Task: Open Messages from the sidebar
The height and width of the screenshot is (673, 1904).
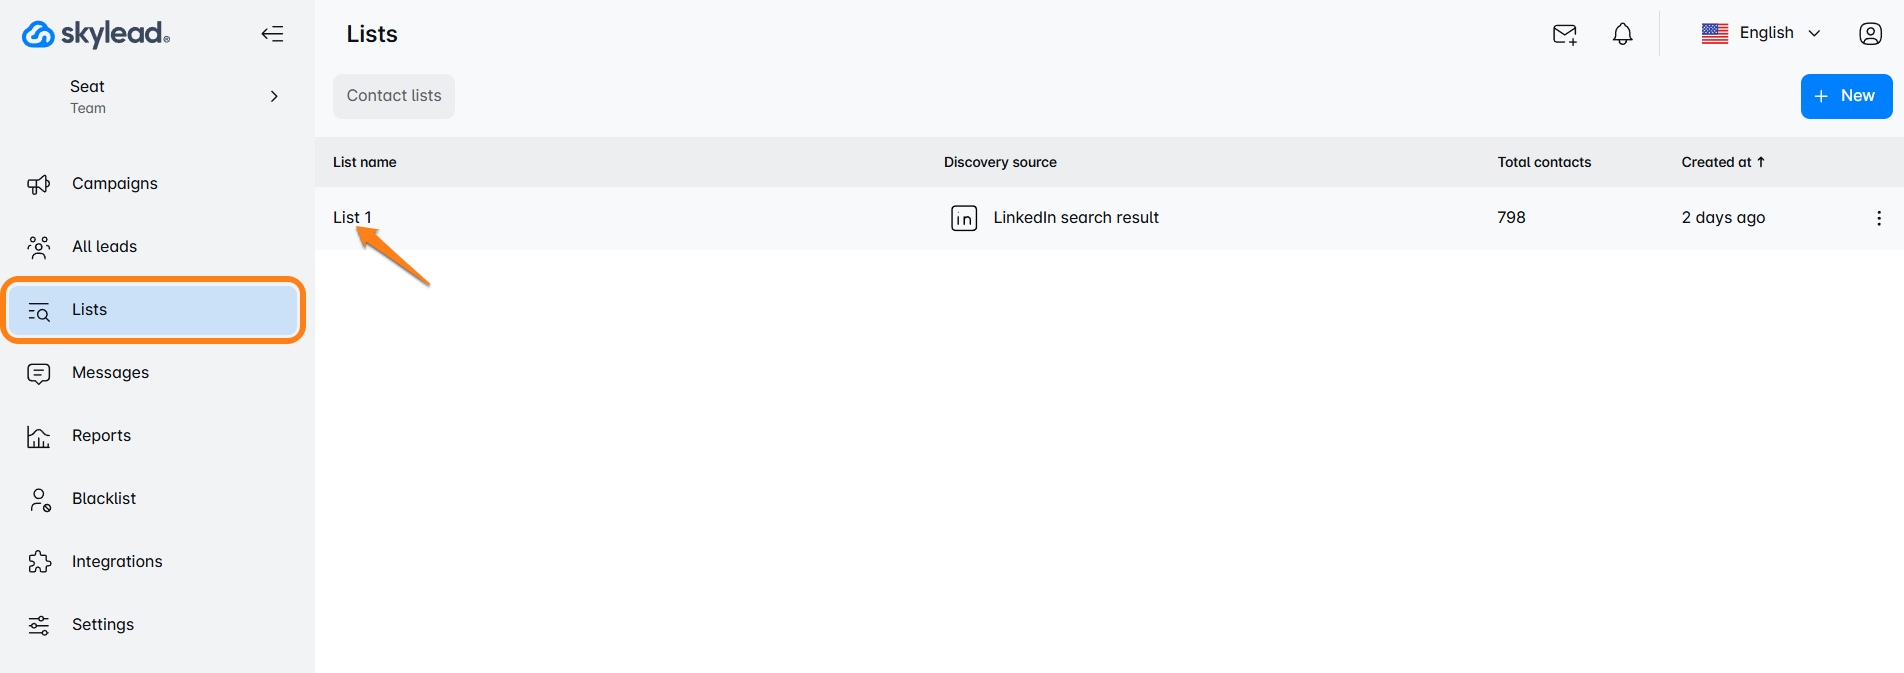Action: click(110, 373)
